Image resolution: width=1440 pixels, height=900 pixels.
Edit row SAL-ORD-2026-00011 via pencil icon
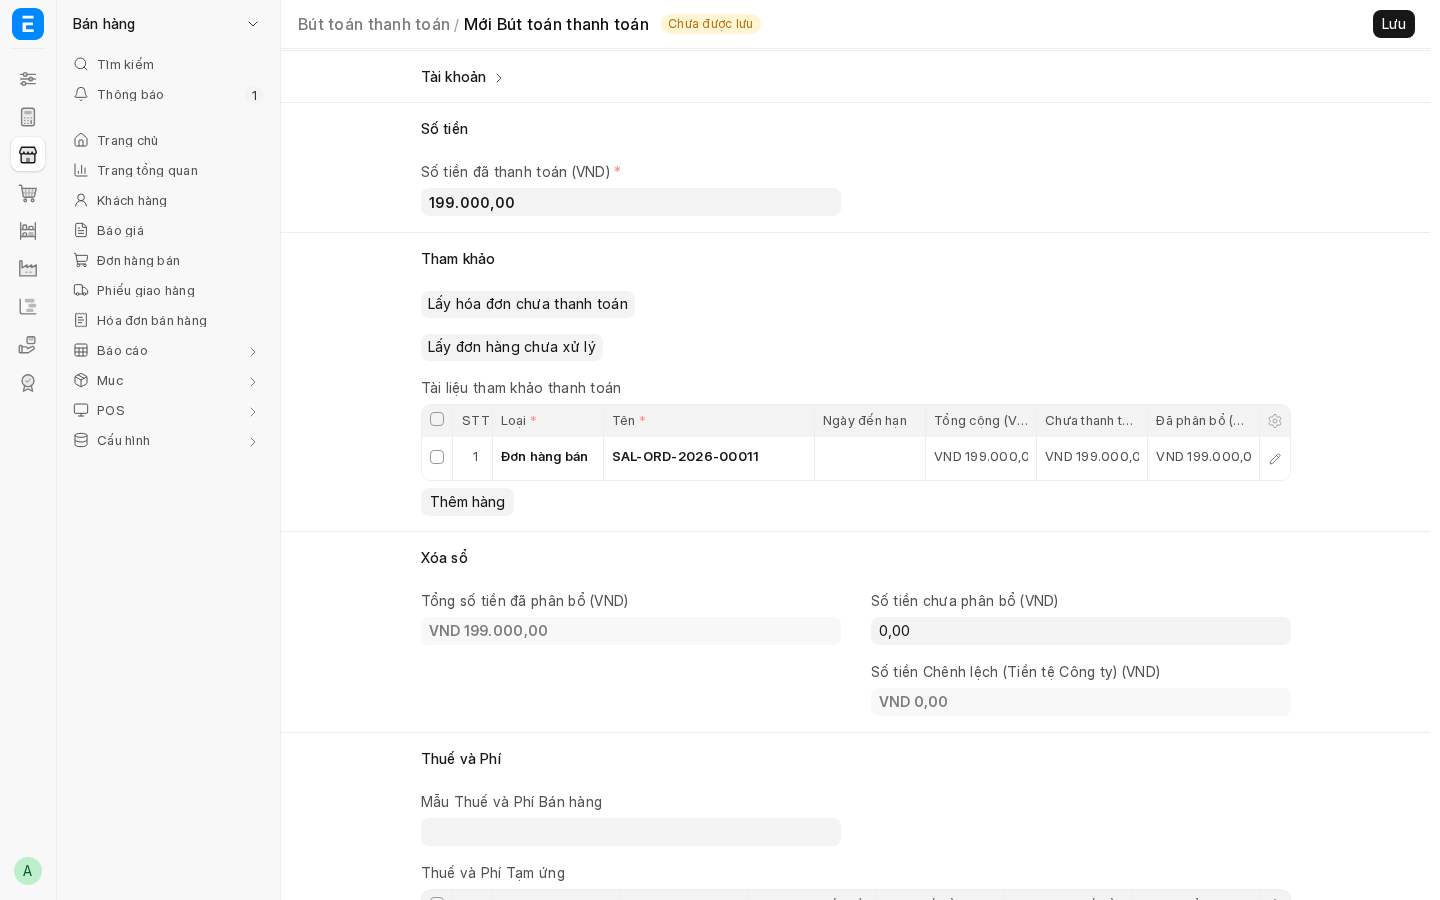tap(1275, 459)
